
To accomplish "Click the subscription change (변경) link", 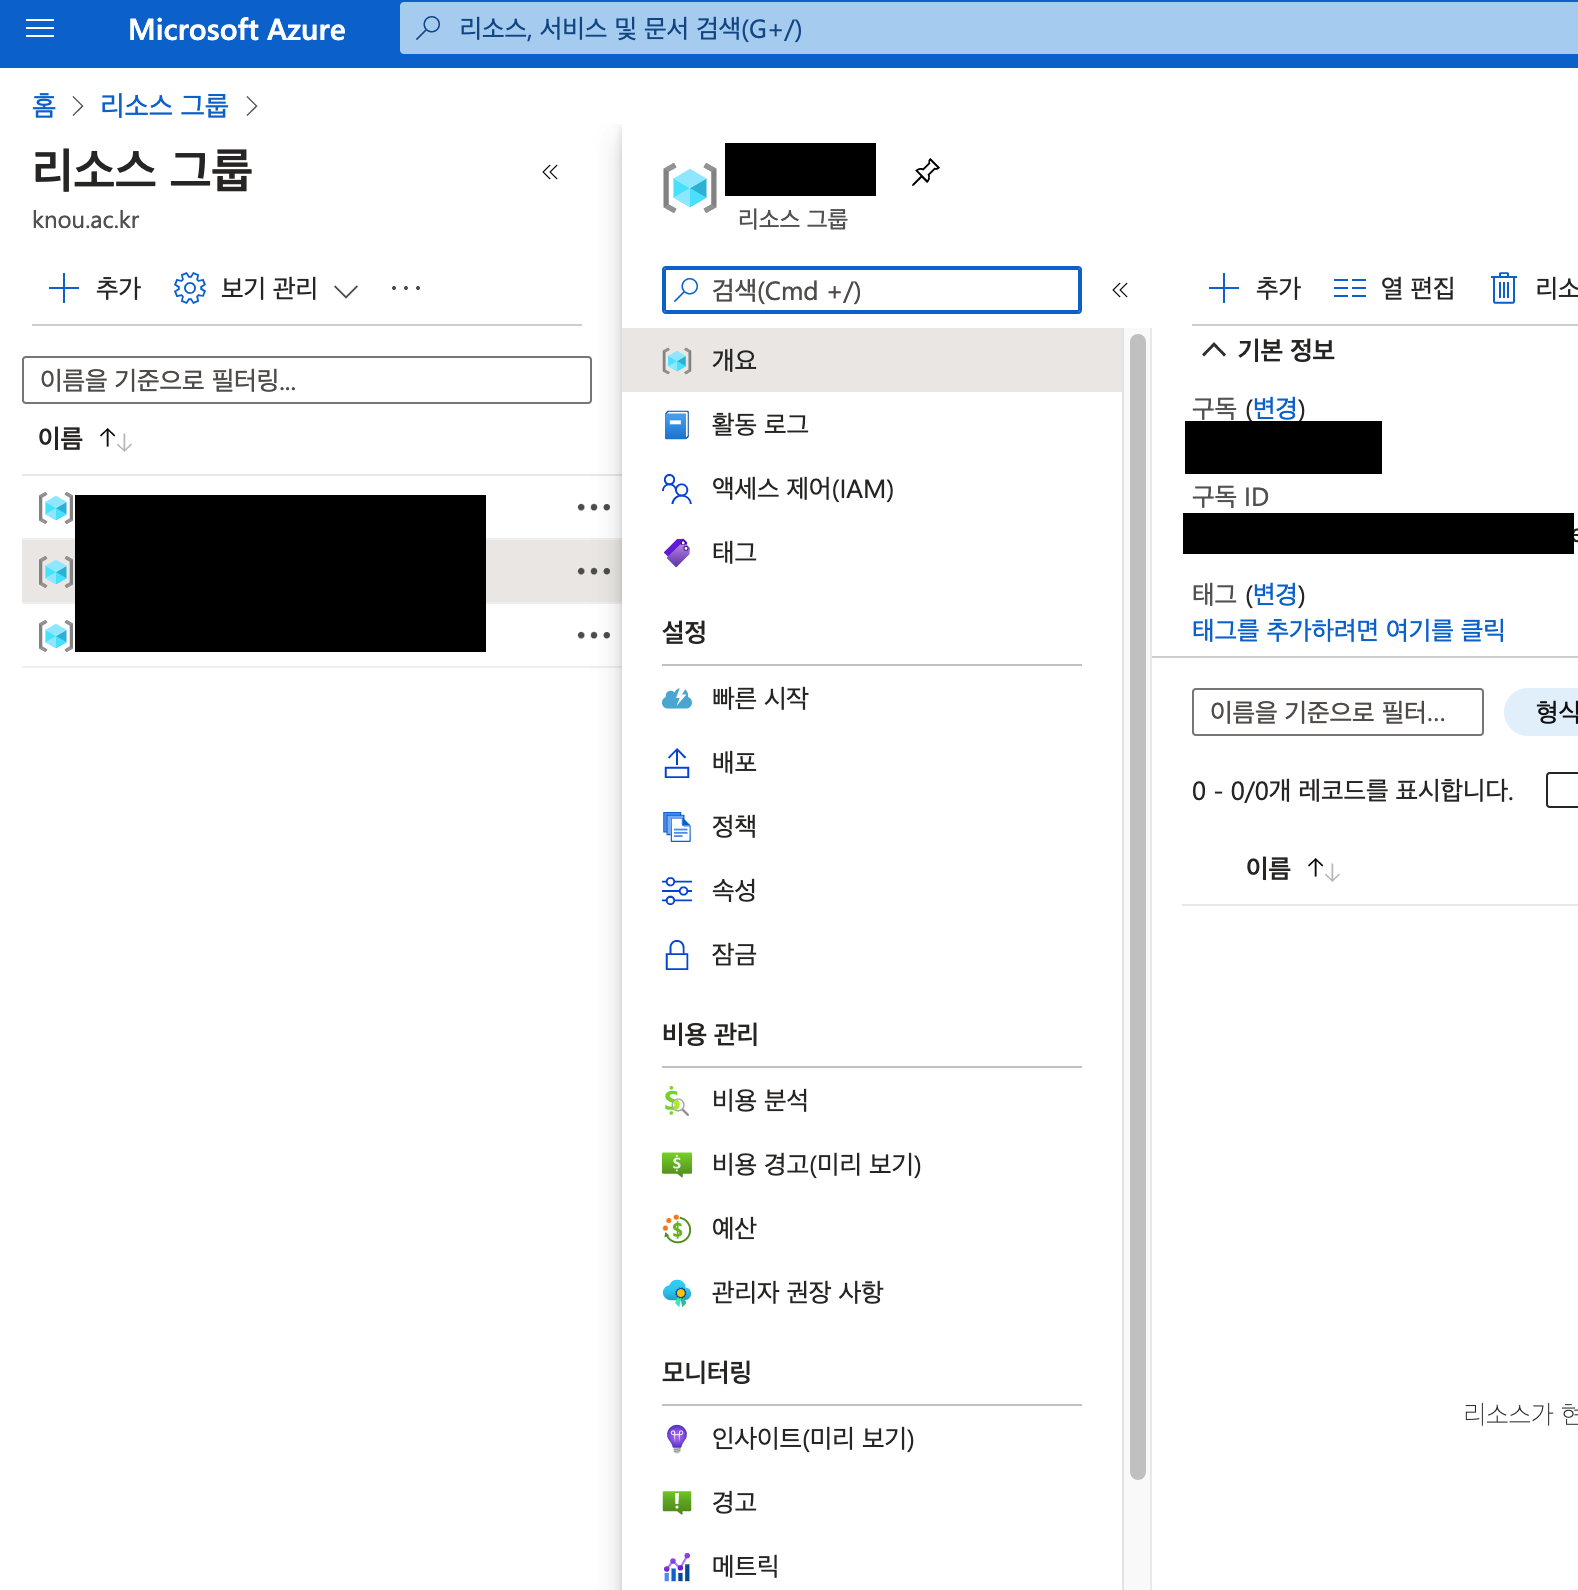I will (x=1275, y=408).
